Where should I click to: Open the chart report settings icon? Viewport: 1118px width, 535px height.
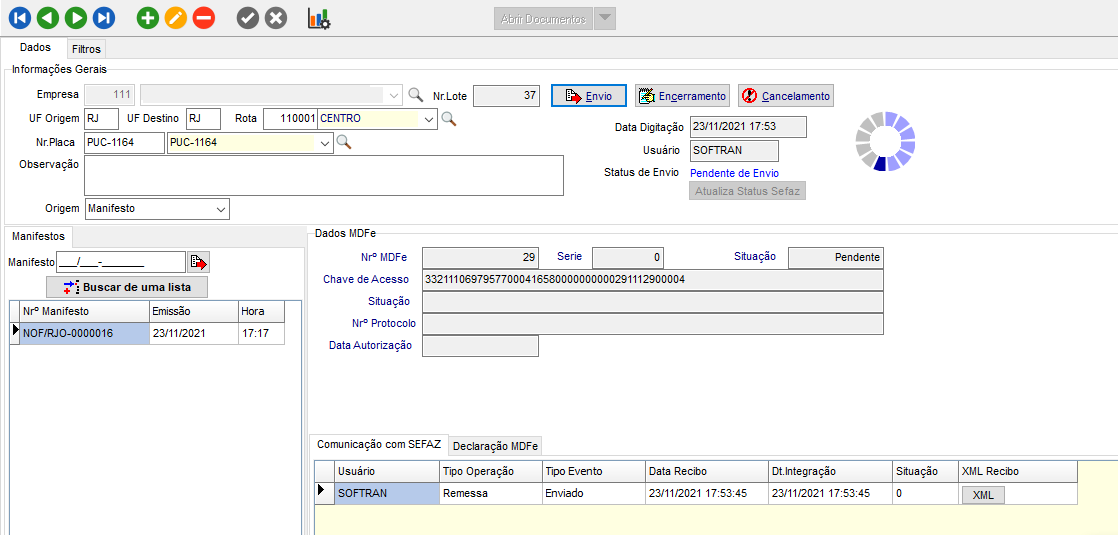(x=319, y=18)
